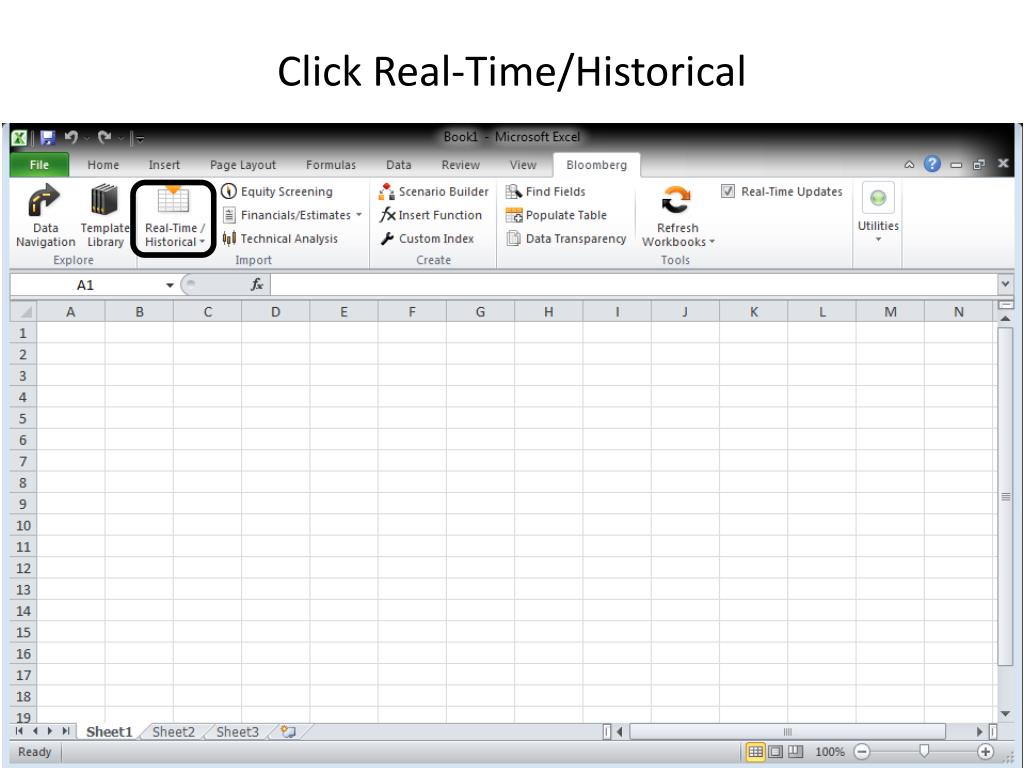Open Data Navigation in Explore group
1024x768 pixels.
[x=45, y=216]
